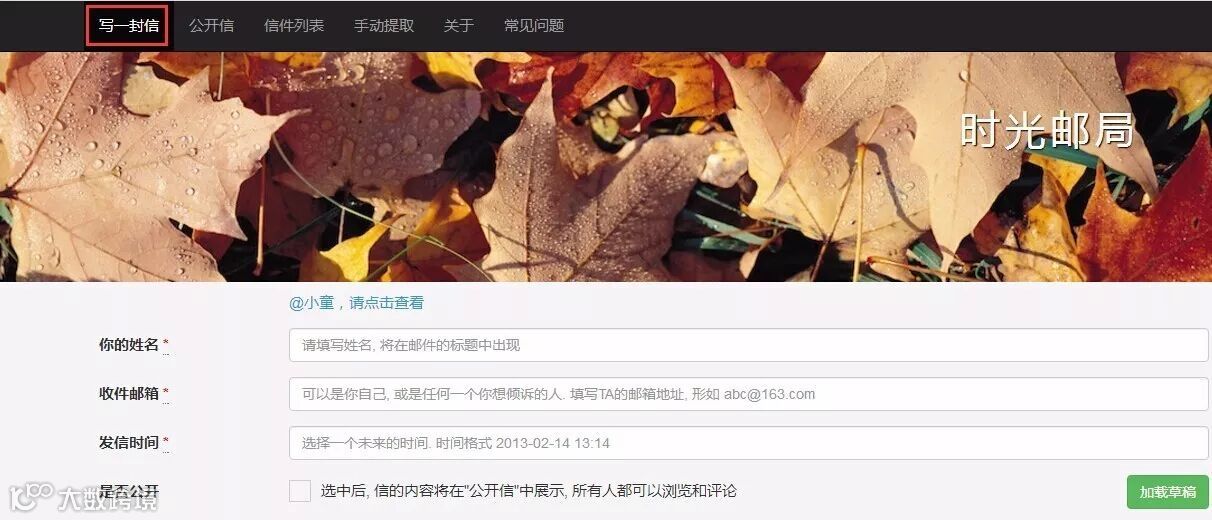The height and width of the screenshot is (520, 1212).
Task: Click the autumn leaves banner image
Action: click(606, 167)
